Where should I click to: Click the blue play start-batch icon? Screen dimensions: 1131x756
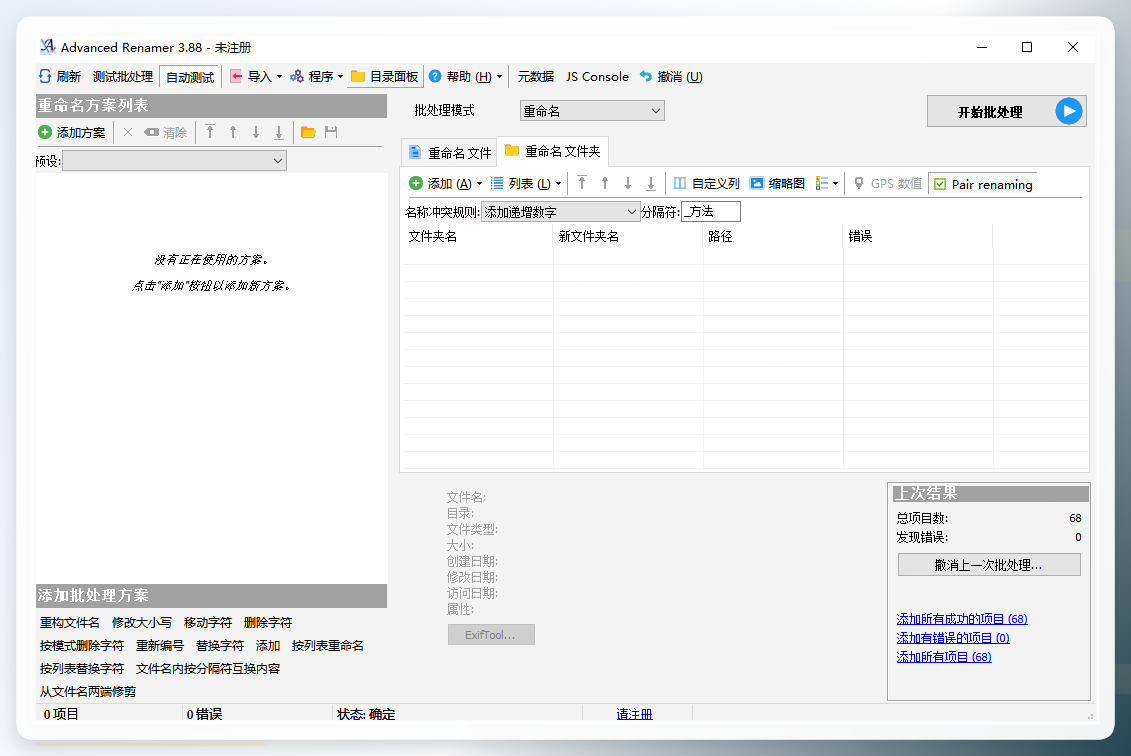[1069, 111]
